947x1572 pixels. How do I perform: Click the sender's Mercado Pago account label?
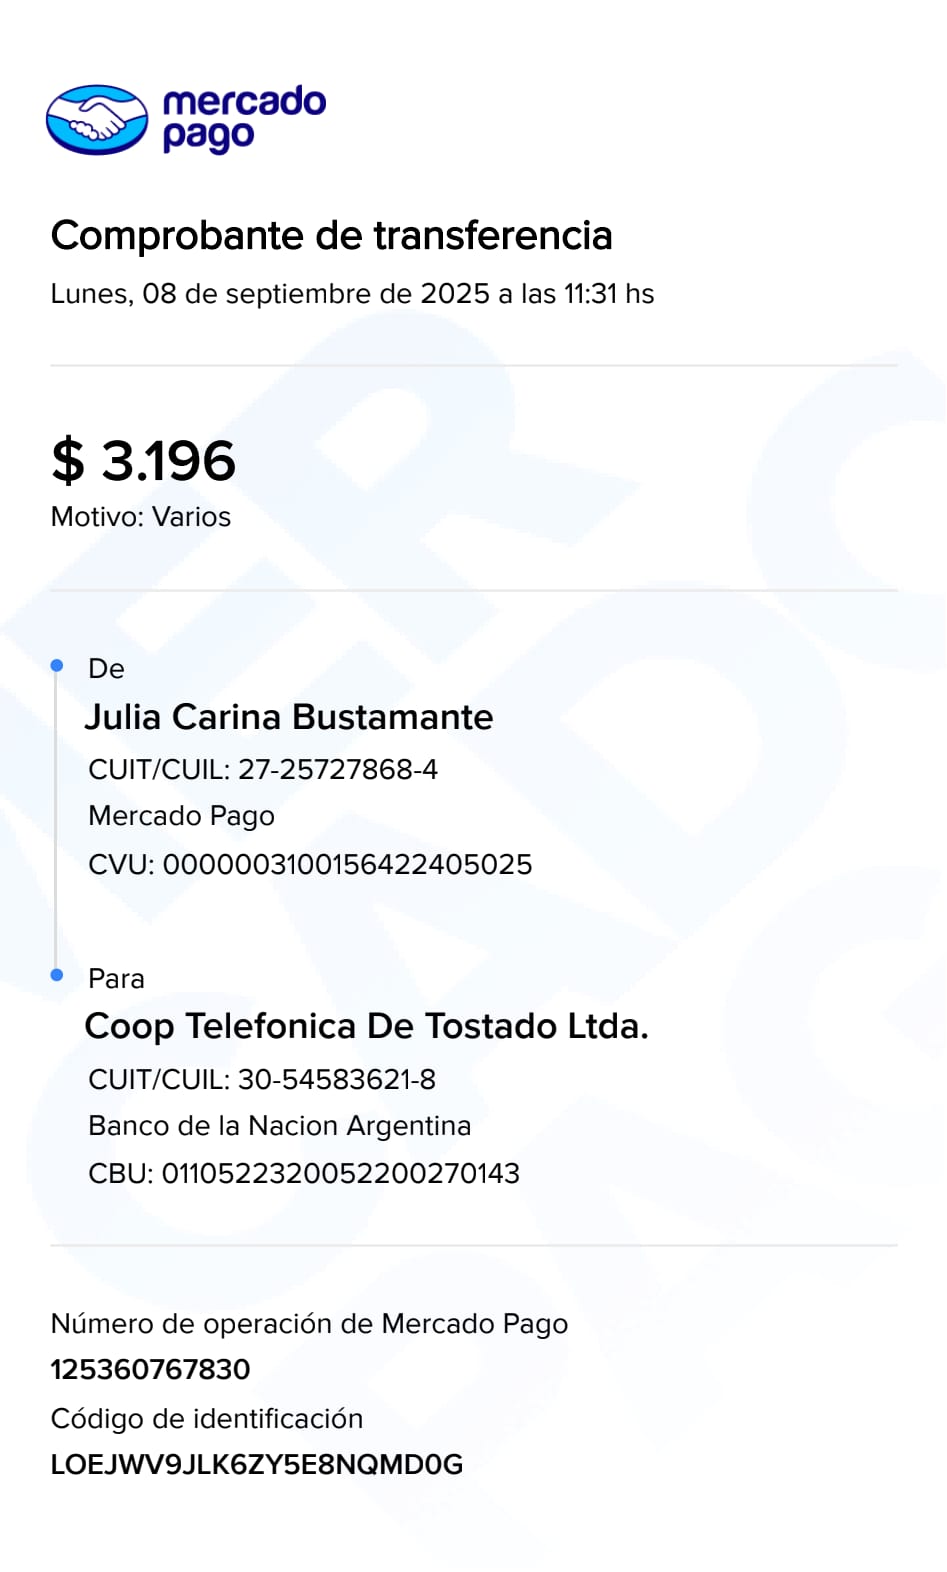[x=181, y=816]
